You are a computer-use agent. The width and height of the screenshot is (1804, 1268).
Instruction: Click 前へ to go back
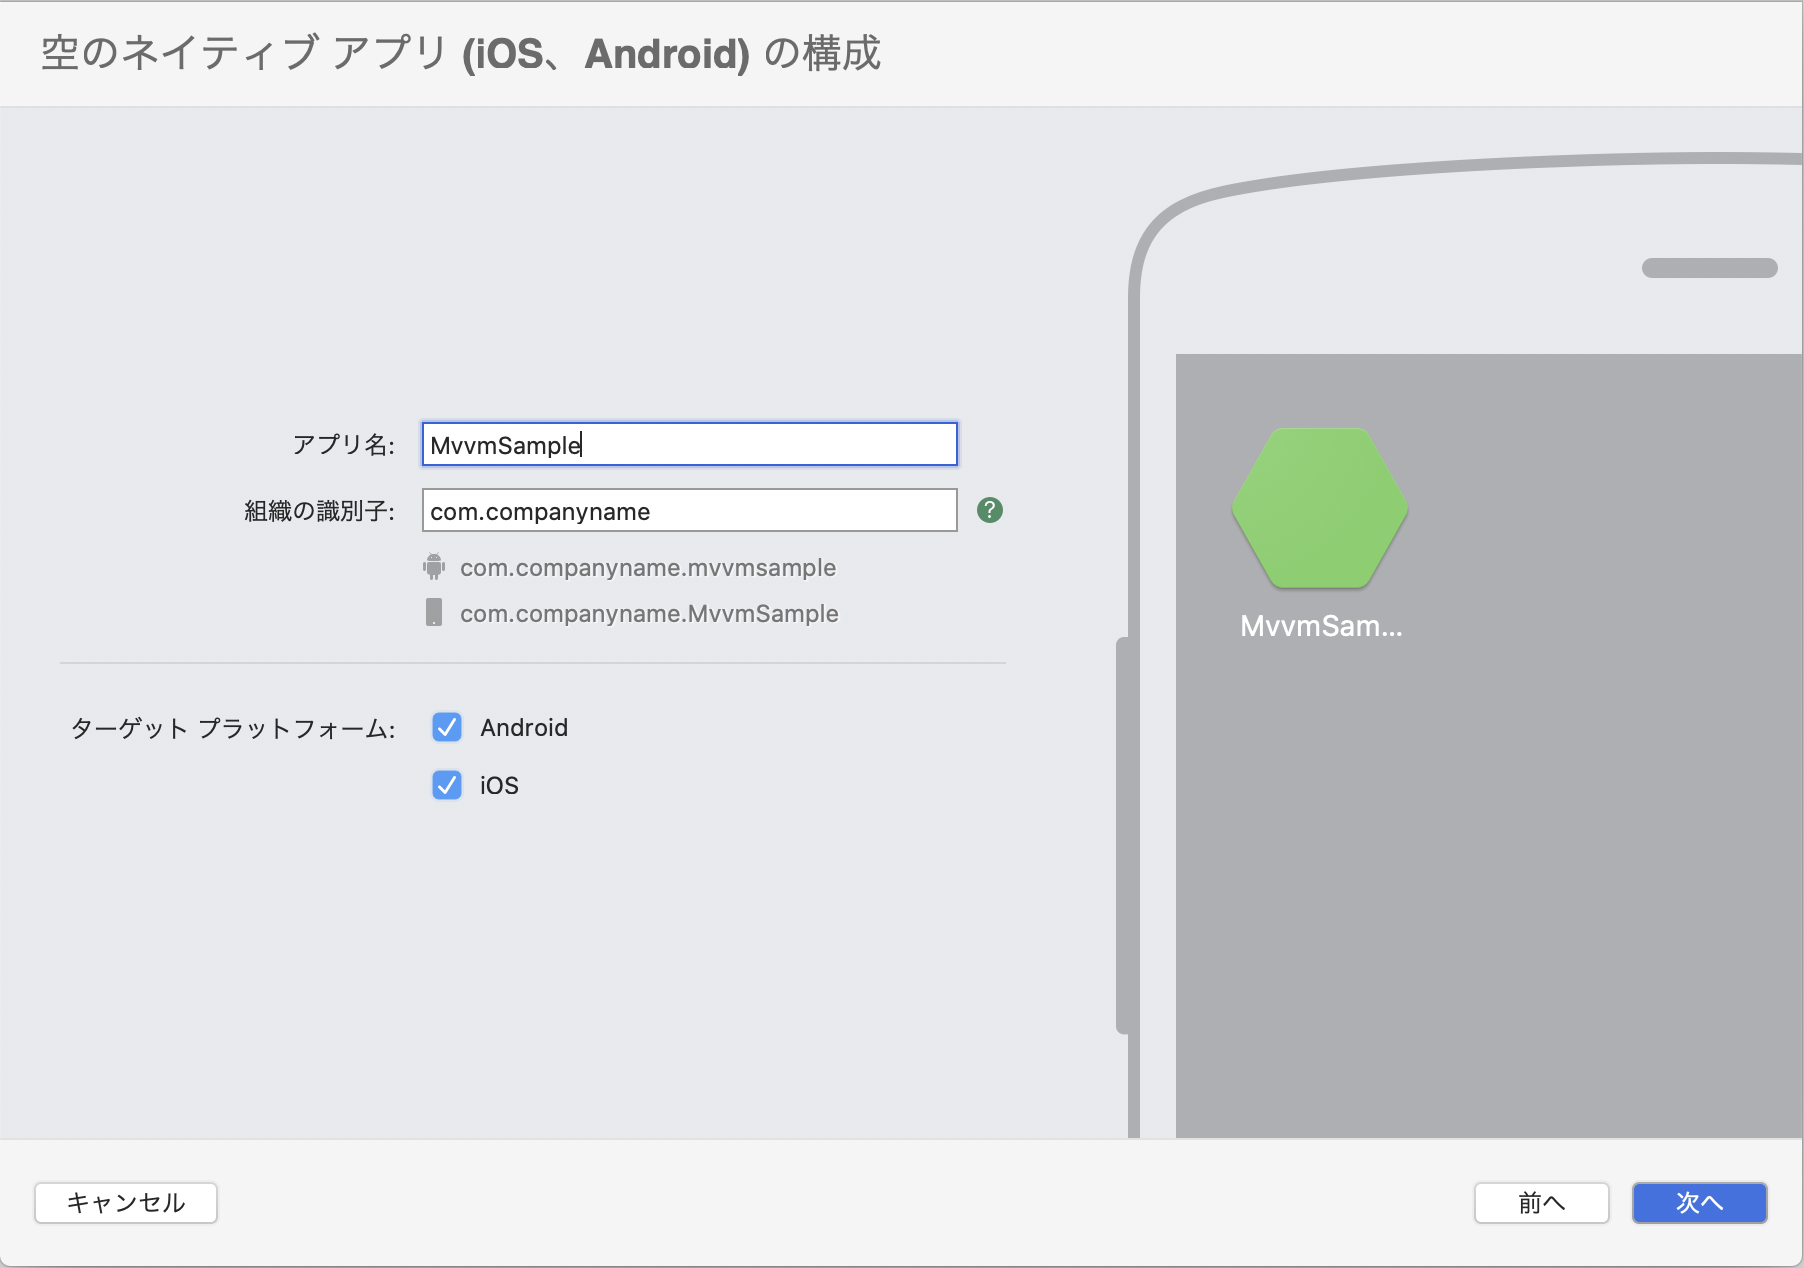click(x=1541, y=1203)
